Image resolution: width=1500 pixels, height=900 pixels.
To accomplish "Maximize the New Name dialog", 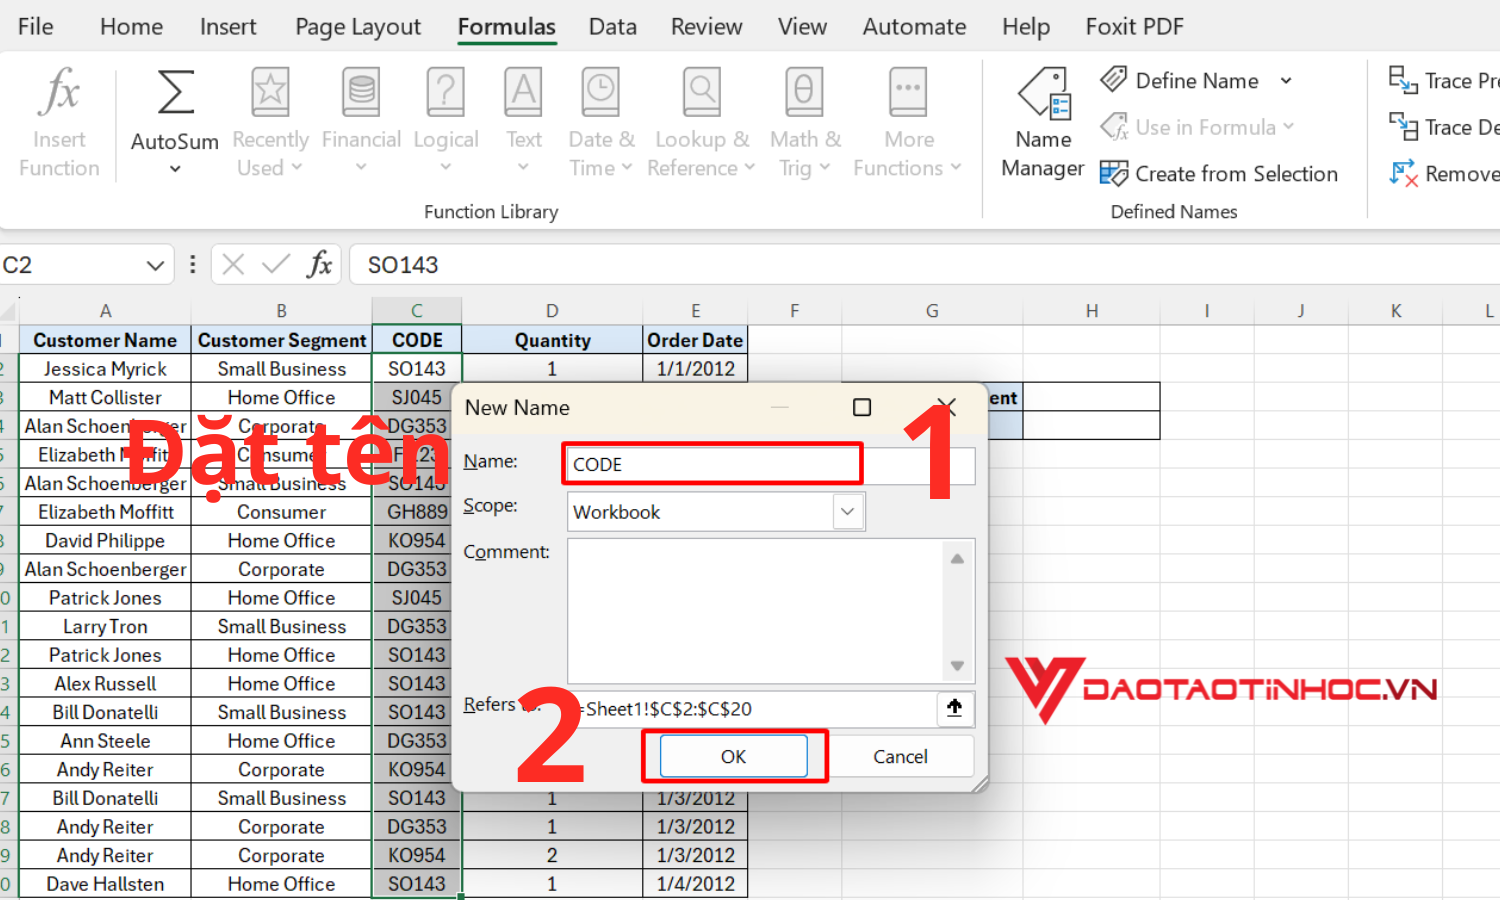I will [x=862, y=407].
